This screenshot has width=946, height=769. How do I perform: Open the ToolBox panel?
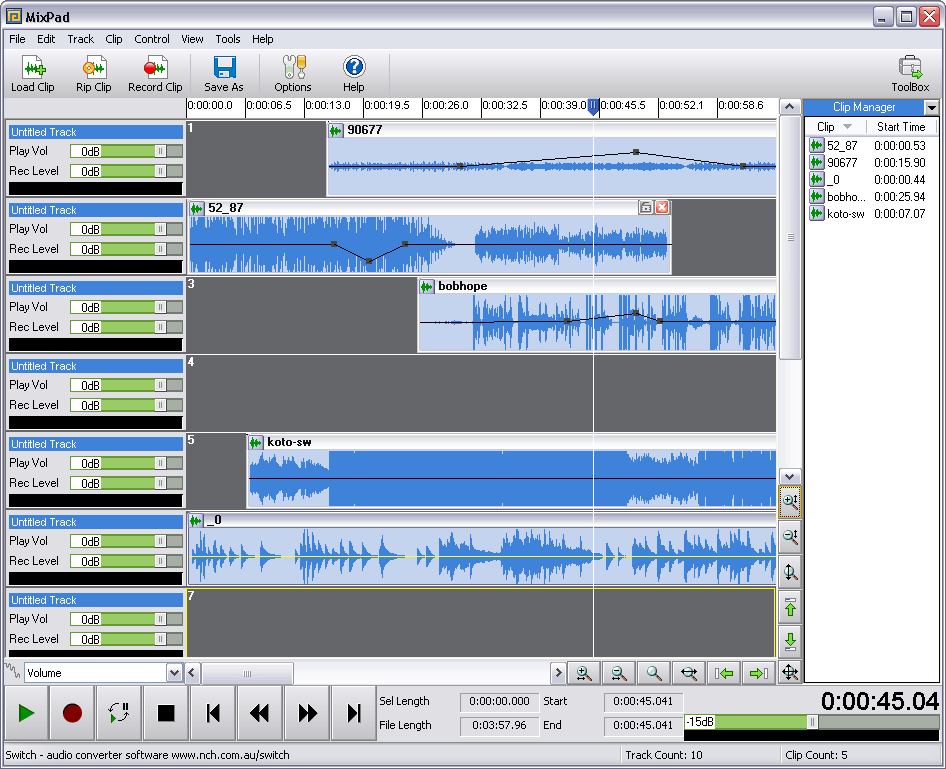coord(911,72)
